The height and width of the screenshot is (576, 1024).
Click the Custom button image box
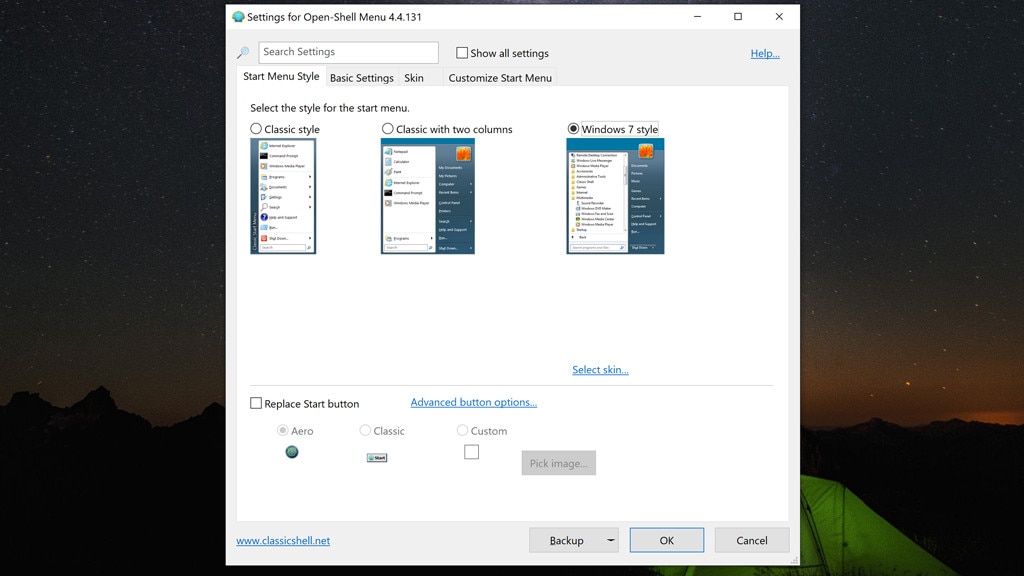470,453
